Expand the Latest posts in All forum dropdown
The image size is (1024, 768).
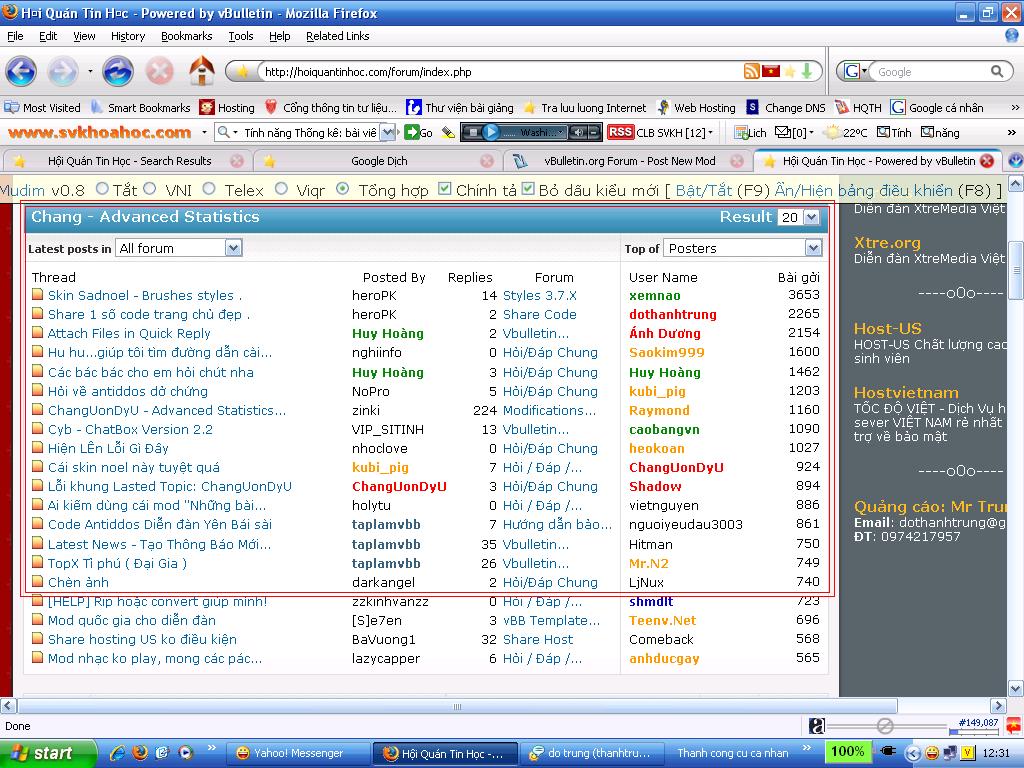(179, 248)
